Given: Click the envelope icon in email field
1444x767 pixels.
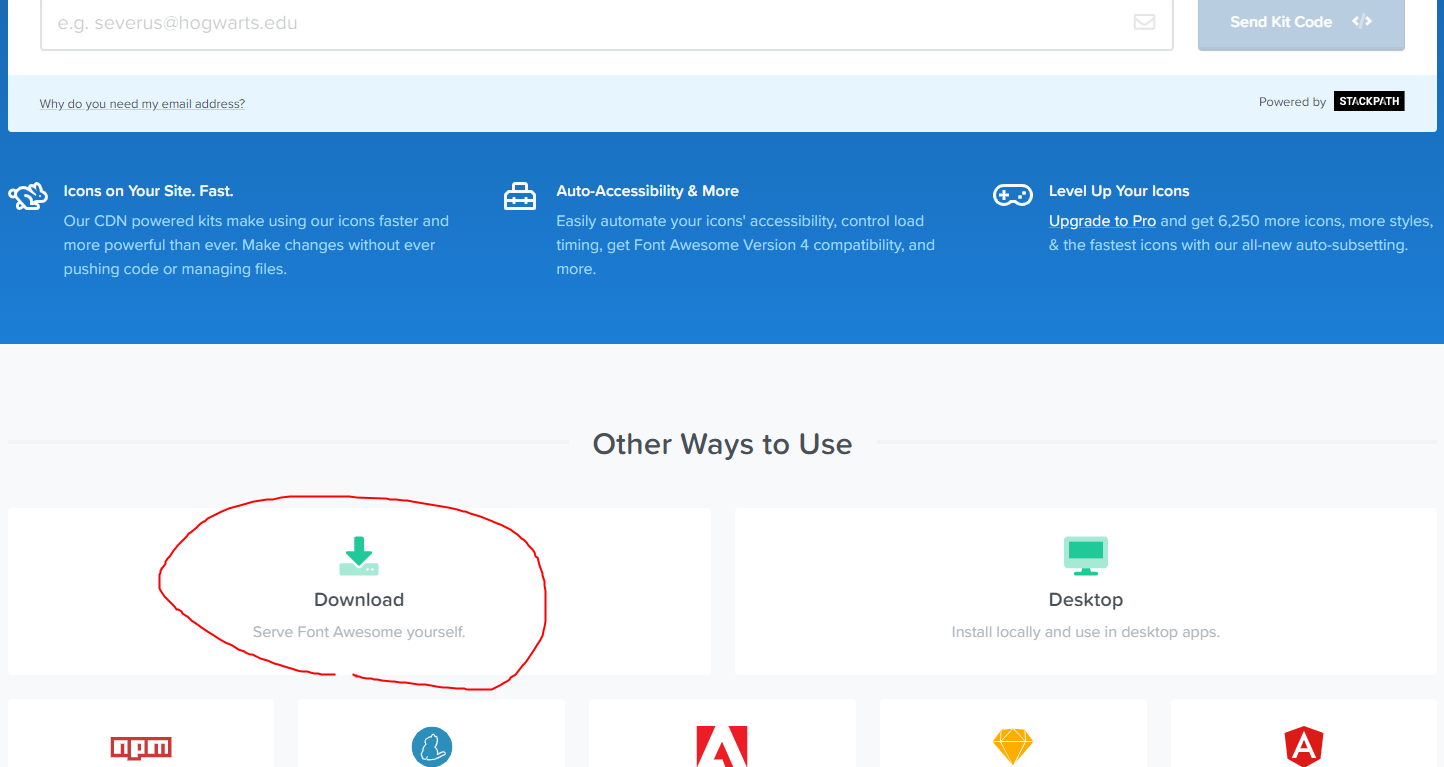Looking at the screenshot, I should point(1144,22).
